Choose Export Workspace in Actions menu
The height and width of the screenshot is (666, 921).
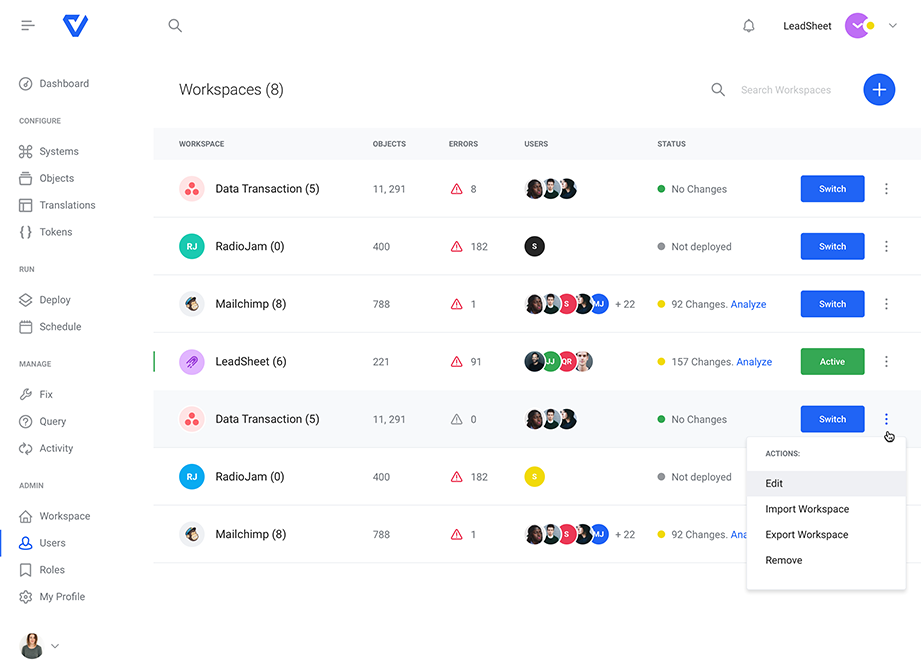tap(806, 535)
